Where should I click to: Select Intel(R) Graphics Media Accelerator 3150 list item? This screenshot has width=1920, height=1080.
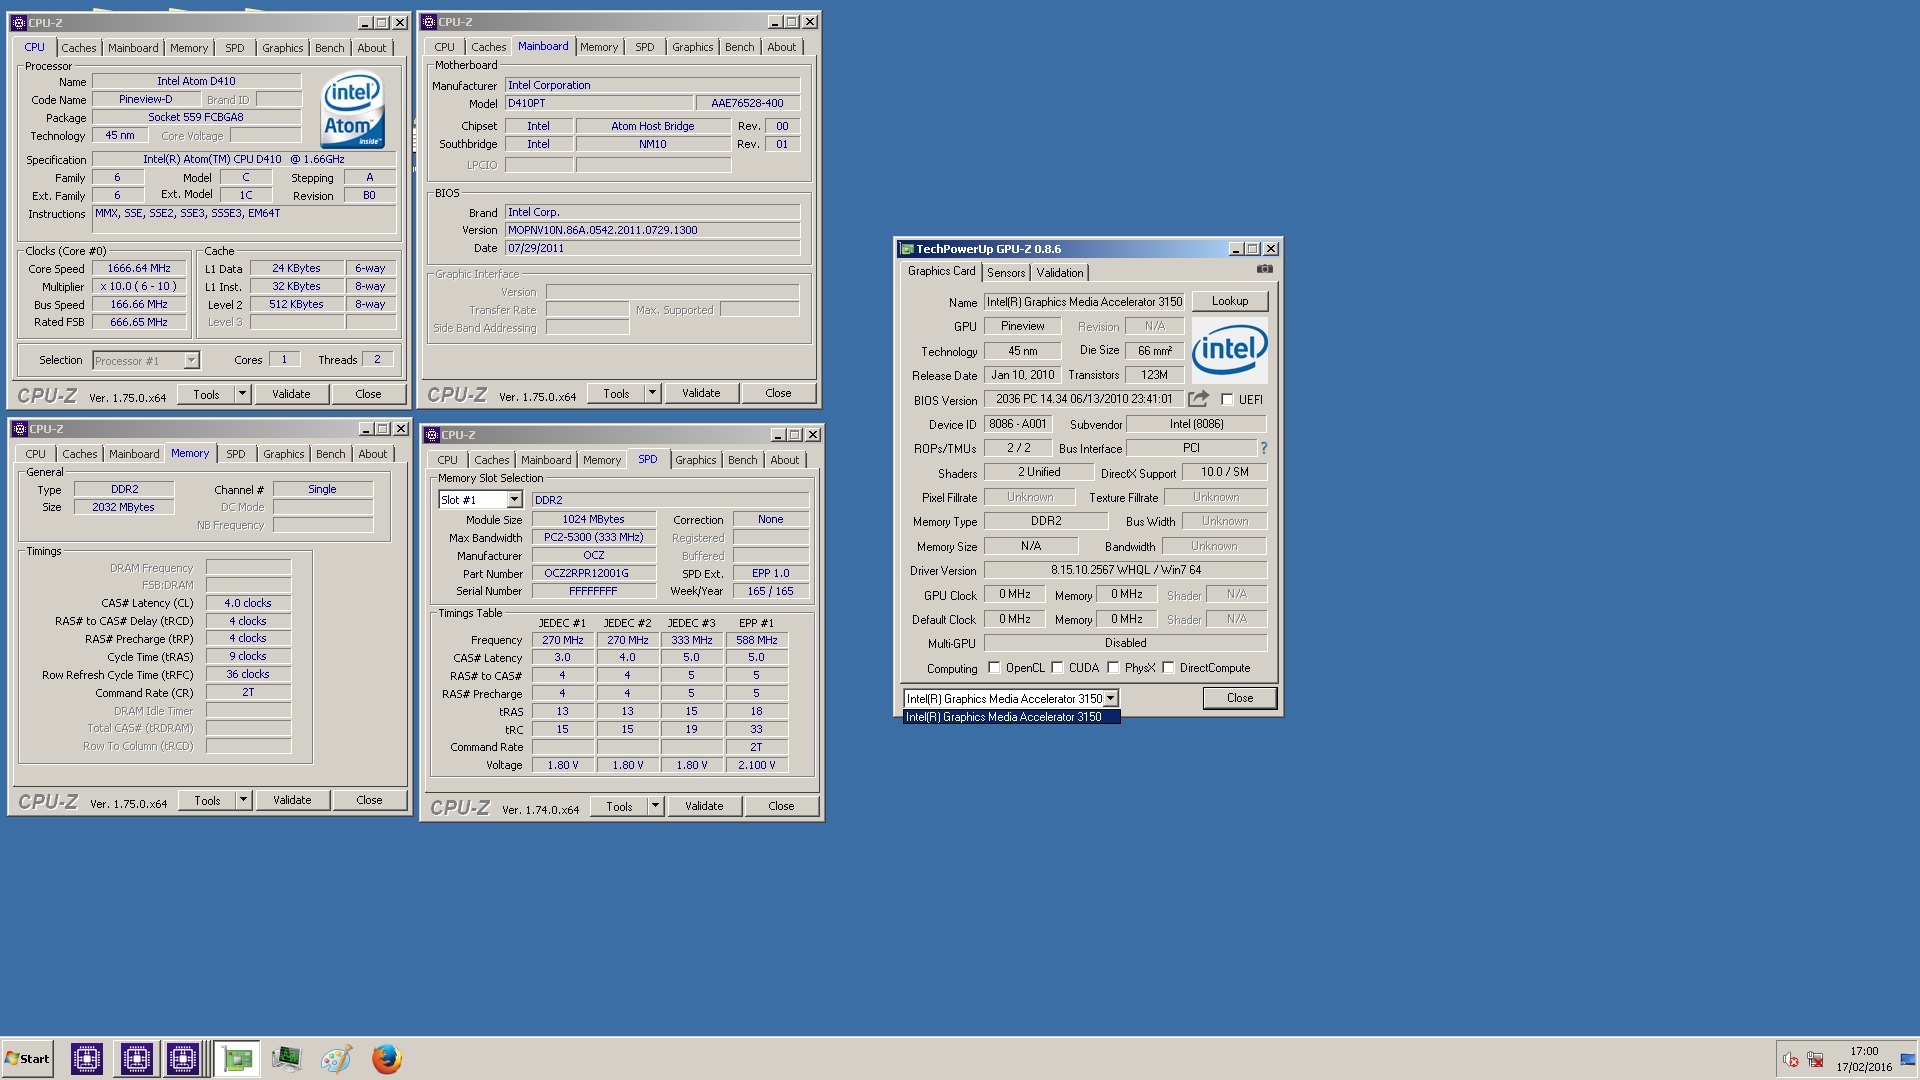[1011, 717]
